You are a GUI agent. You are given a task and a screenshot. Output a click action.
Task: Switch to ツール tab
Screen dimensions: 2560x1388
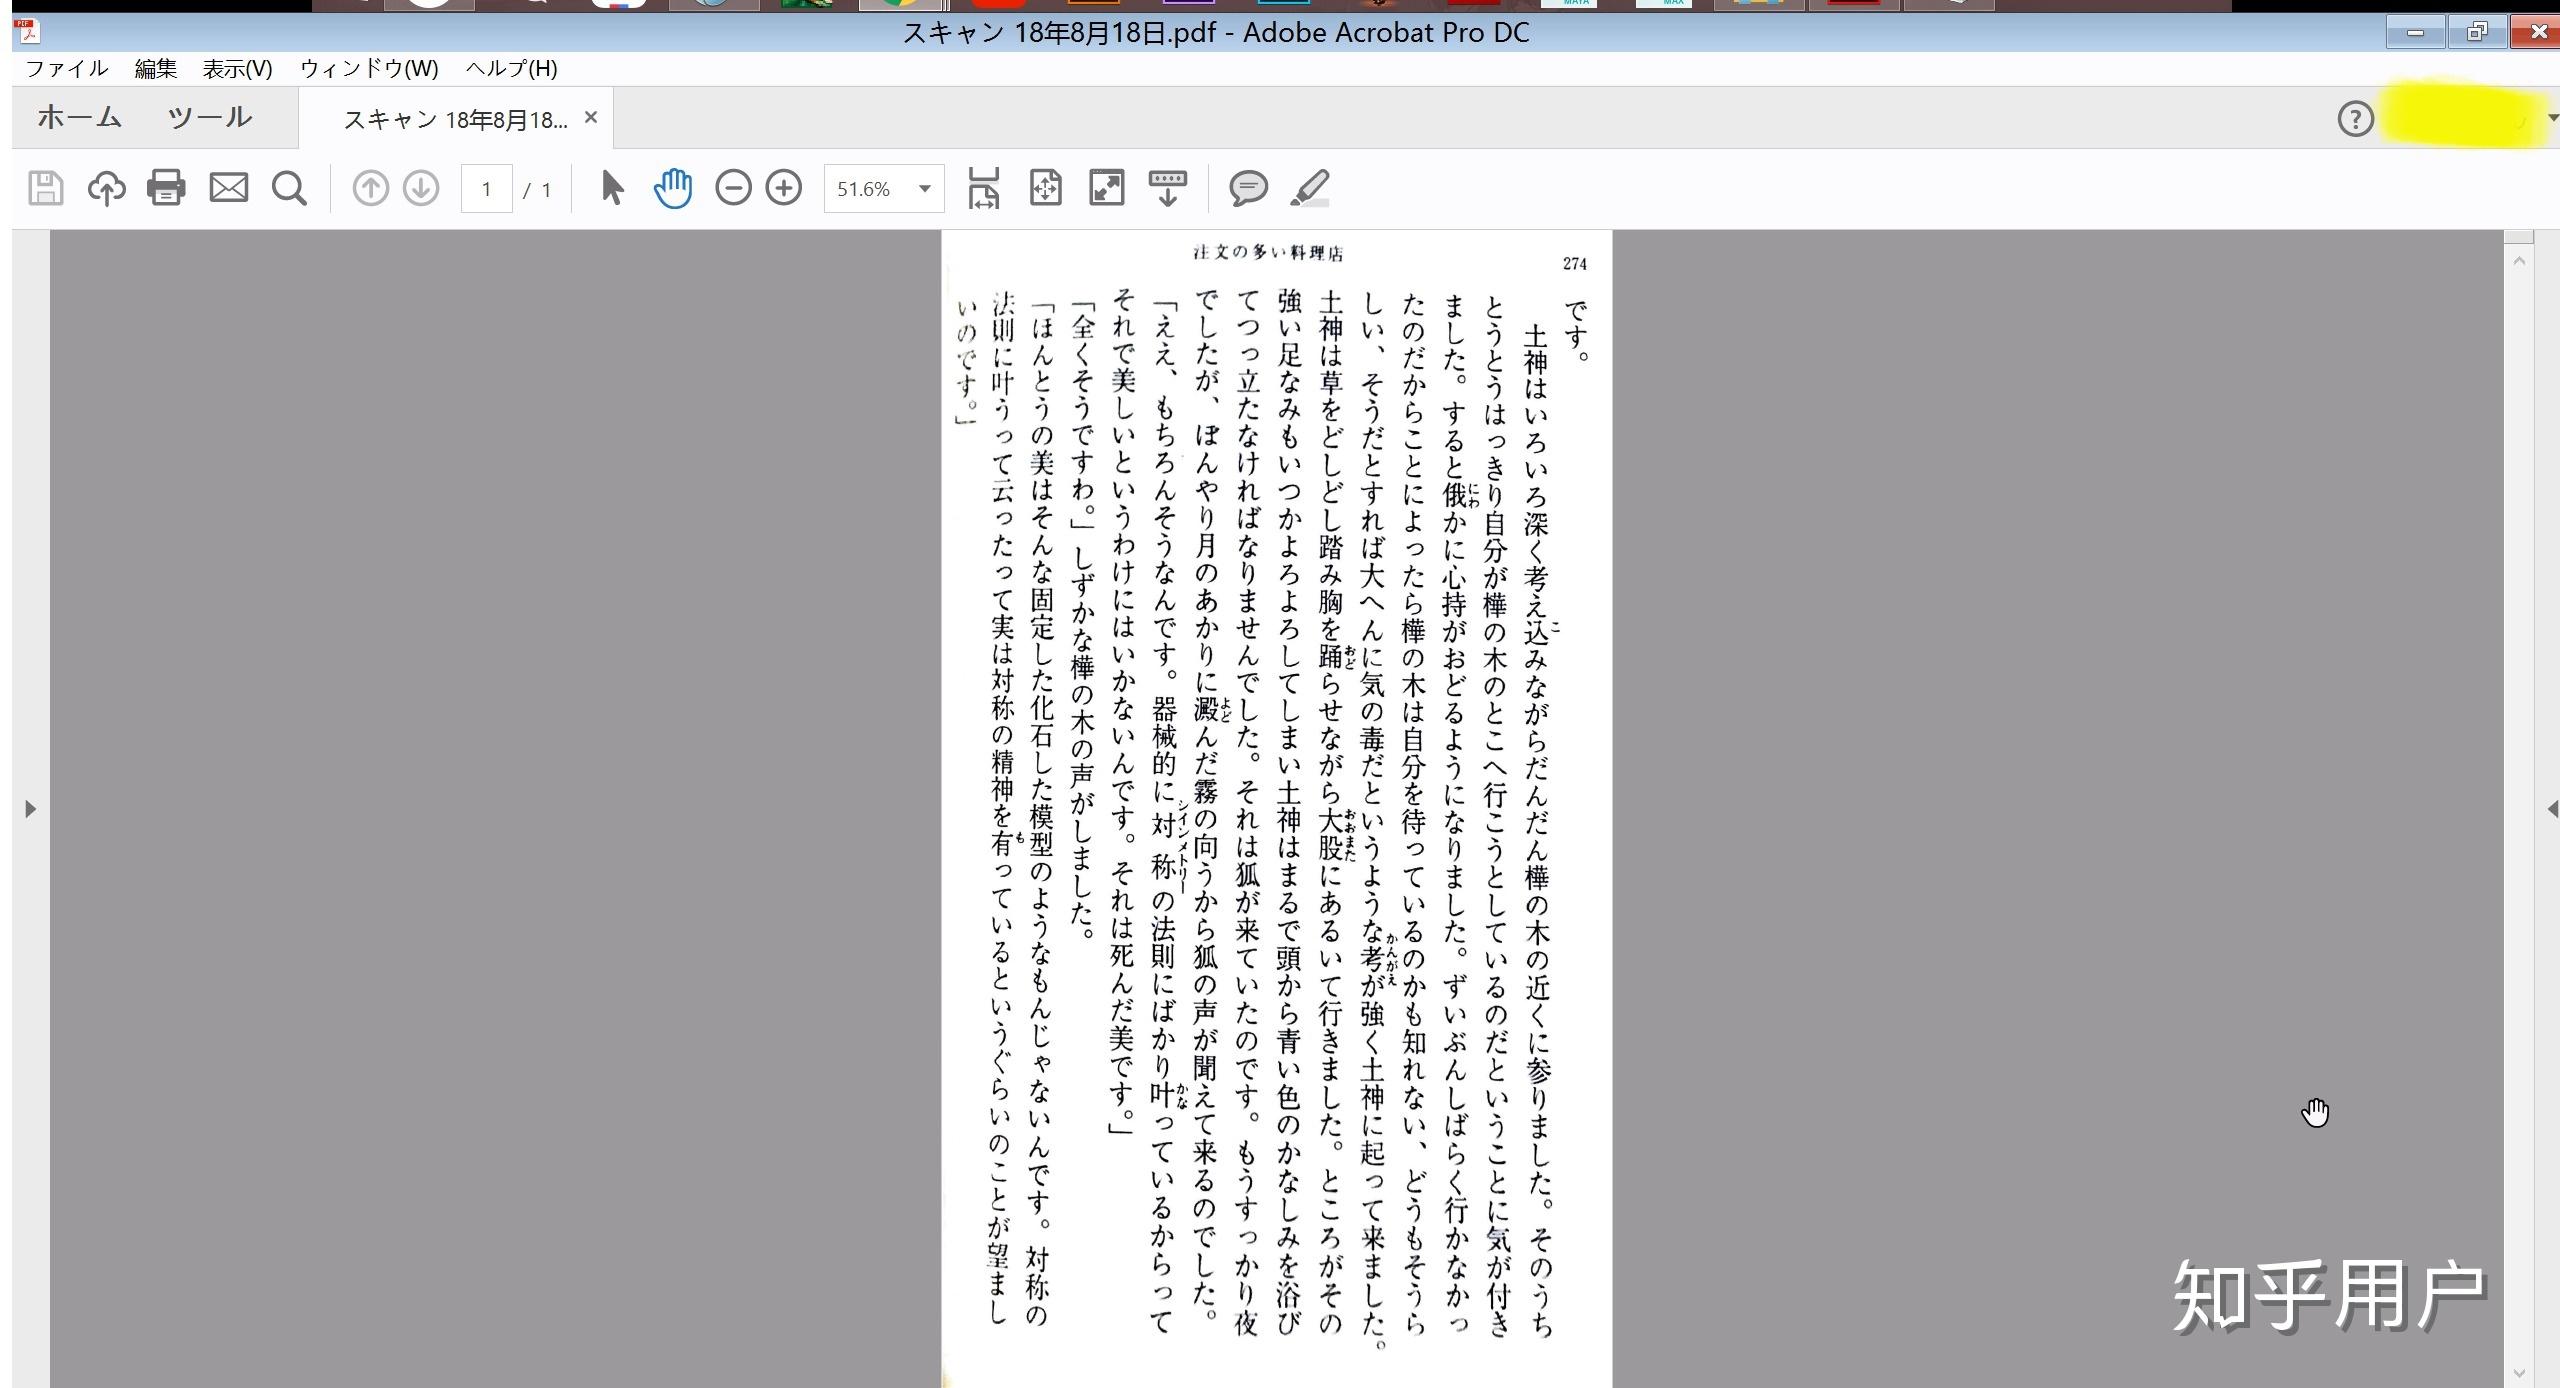point(209,117)
